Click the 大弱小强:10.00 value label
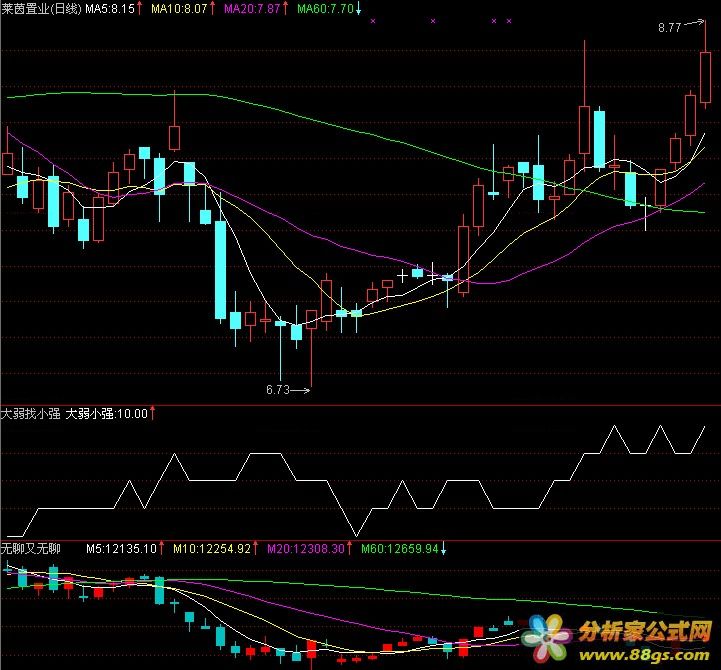Screen dimensions: 721x670 tap(107, 413)
